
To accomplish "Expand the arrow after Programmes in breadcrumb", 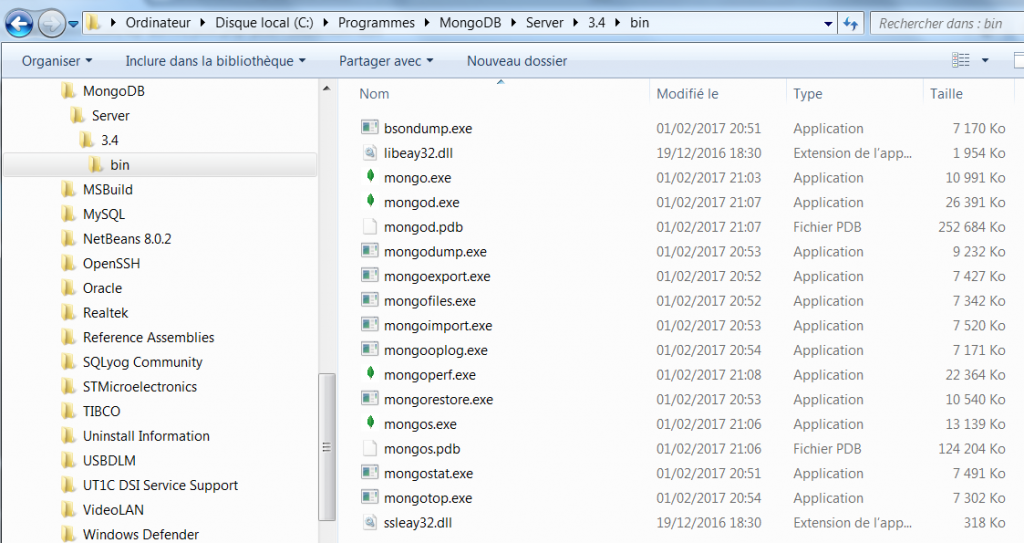I will (x=427, y=23).
